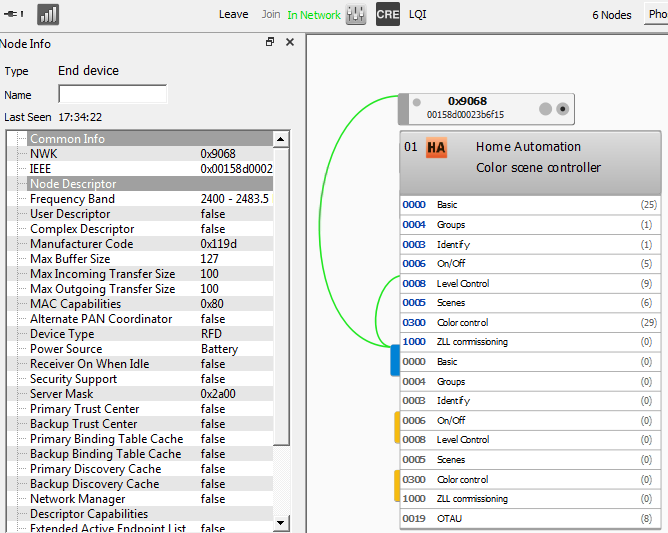Open server cluster 0300 Color control (29)
This screenshot has width=668, height=533.
coord(530,323)
